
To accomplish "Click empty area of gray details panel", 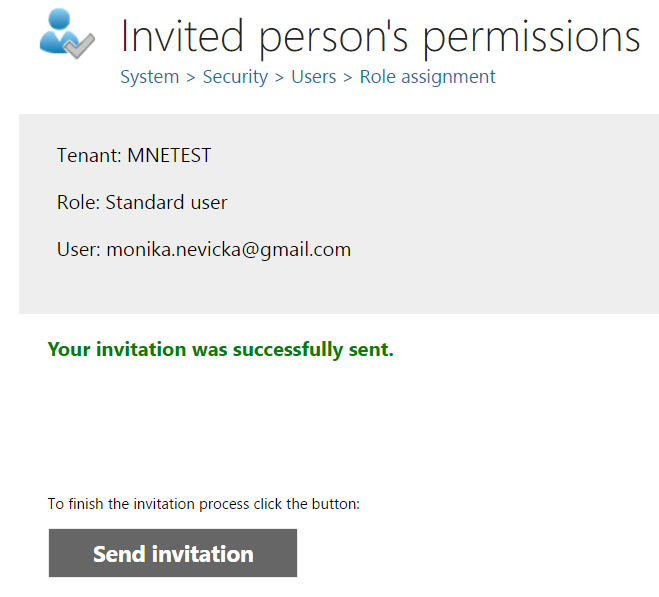I will point(500,220).
